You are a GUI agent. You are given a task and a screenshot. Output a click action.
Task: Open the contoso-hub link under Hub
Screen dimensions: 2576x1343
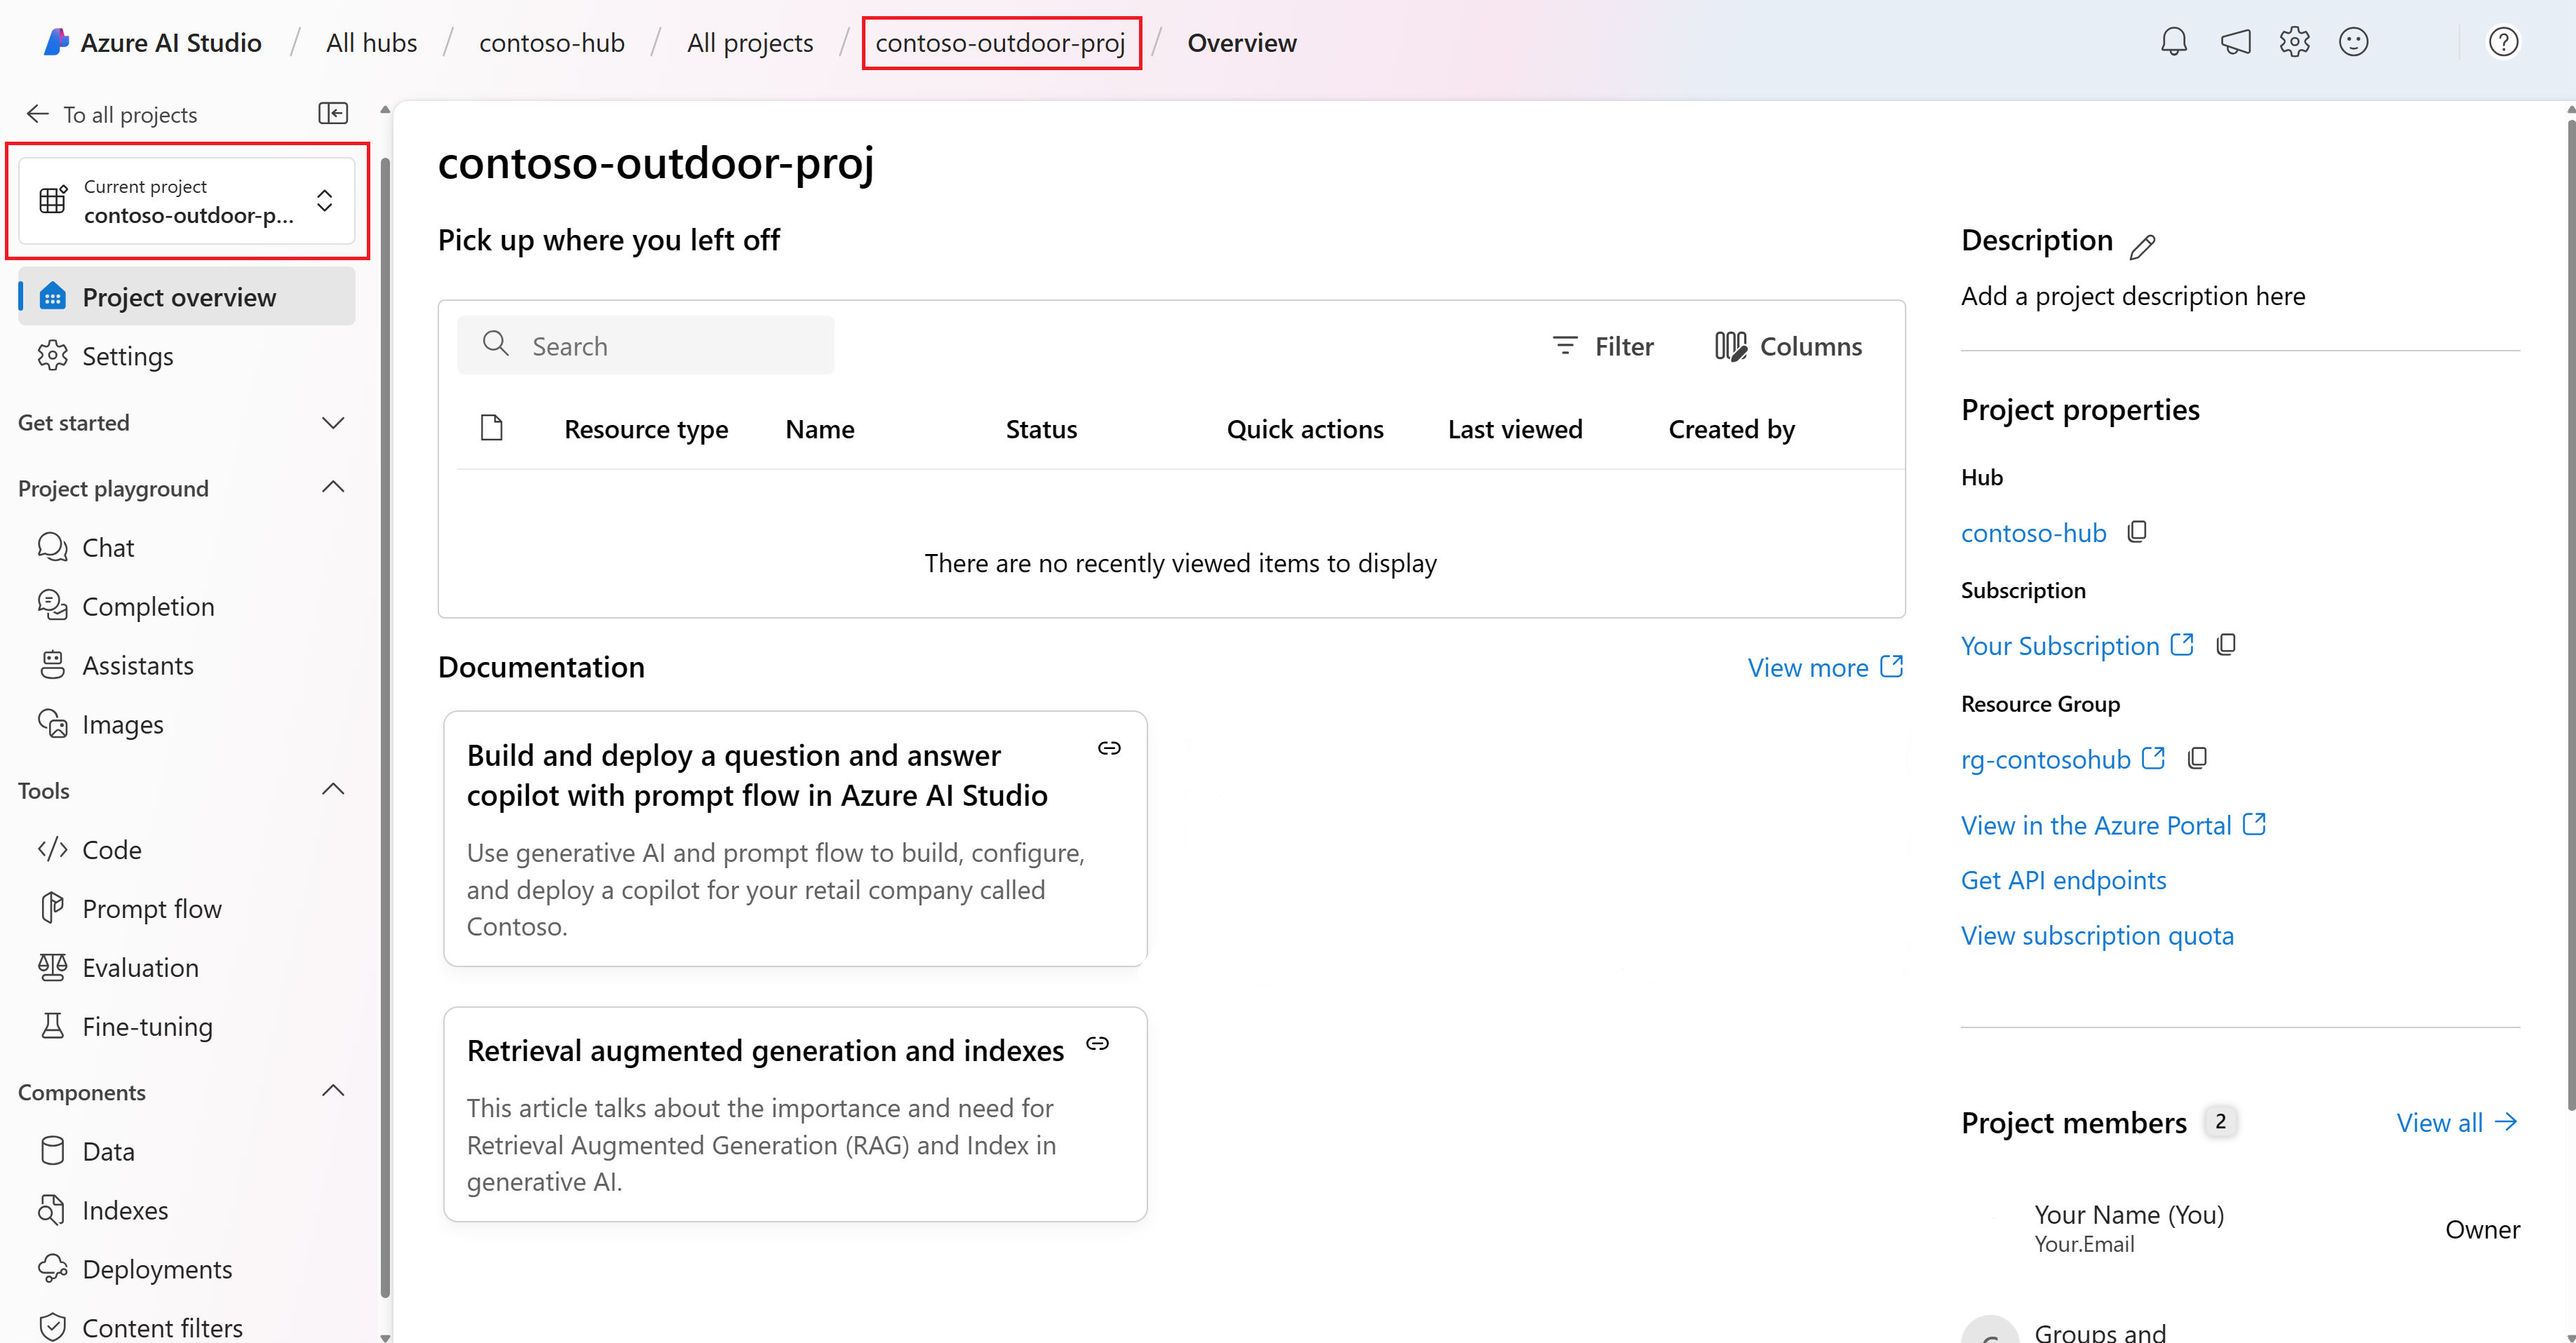(2033, 533)
